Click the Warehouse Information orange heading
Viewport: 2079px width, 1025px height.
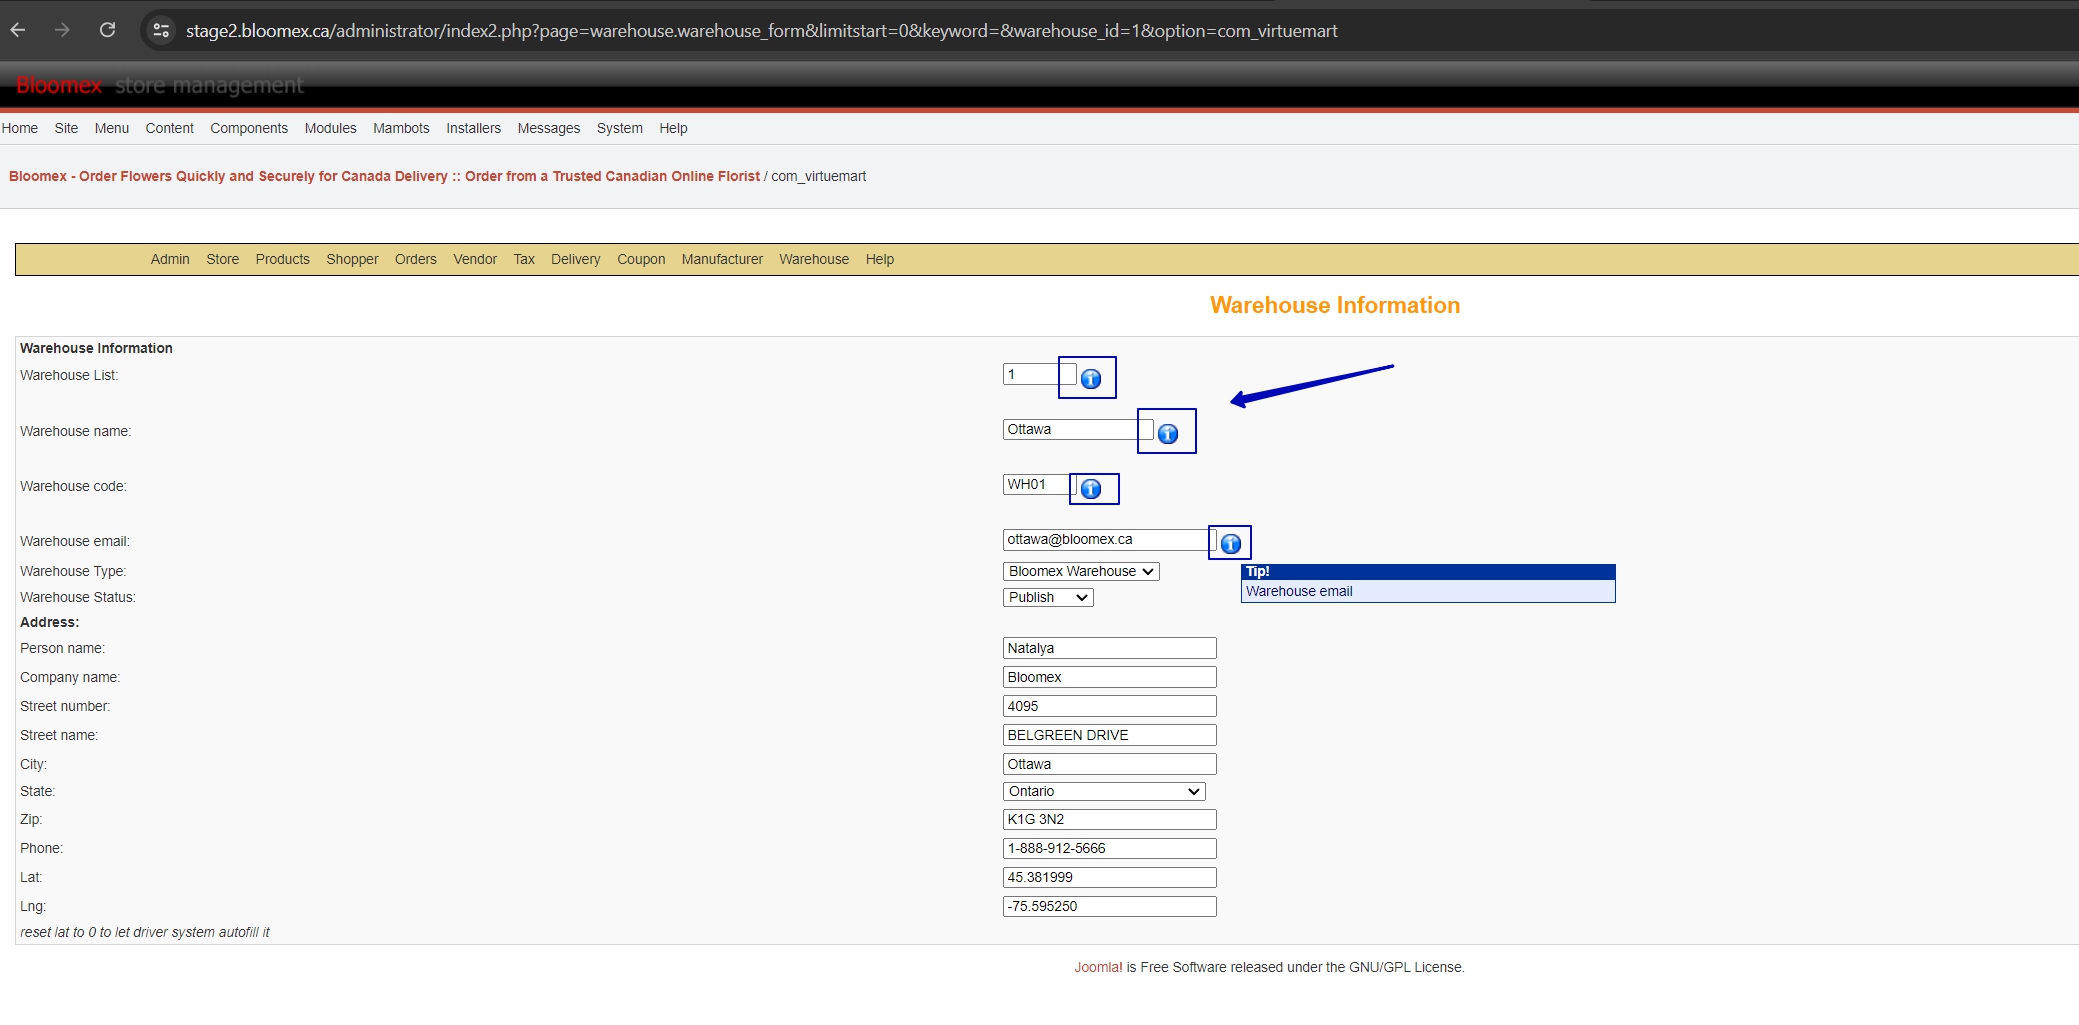pos(1335,305)
